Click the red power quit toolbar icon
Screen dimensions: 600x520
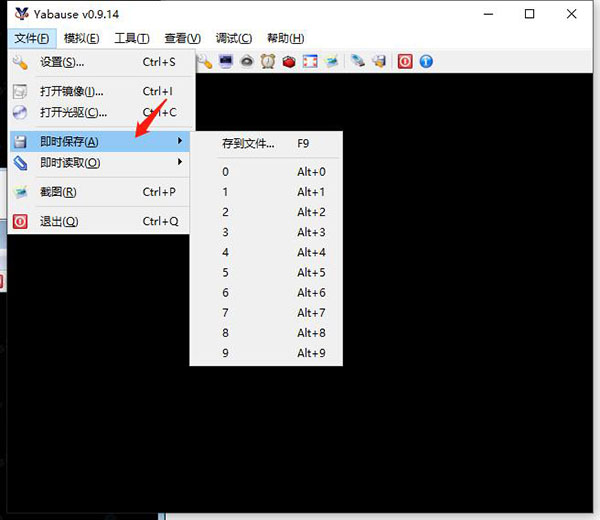[x=405, y=61]
